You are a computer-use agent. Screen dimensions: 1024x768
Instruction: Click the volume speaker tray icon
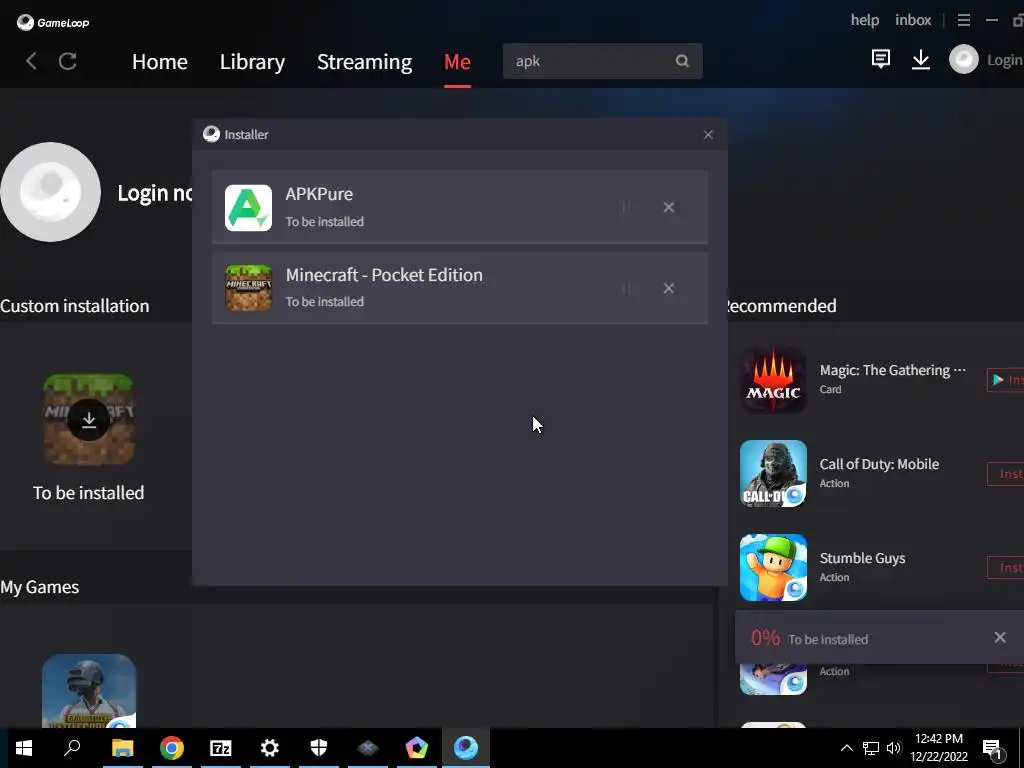click(894, 748)
